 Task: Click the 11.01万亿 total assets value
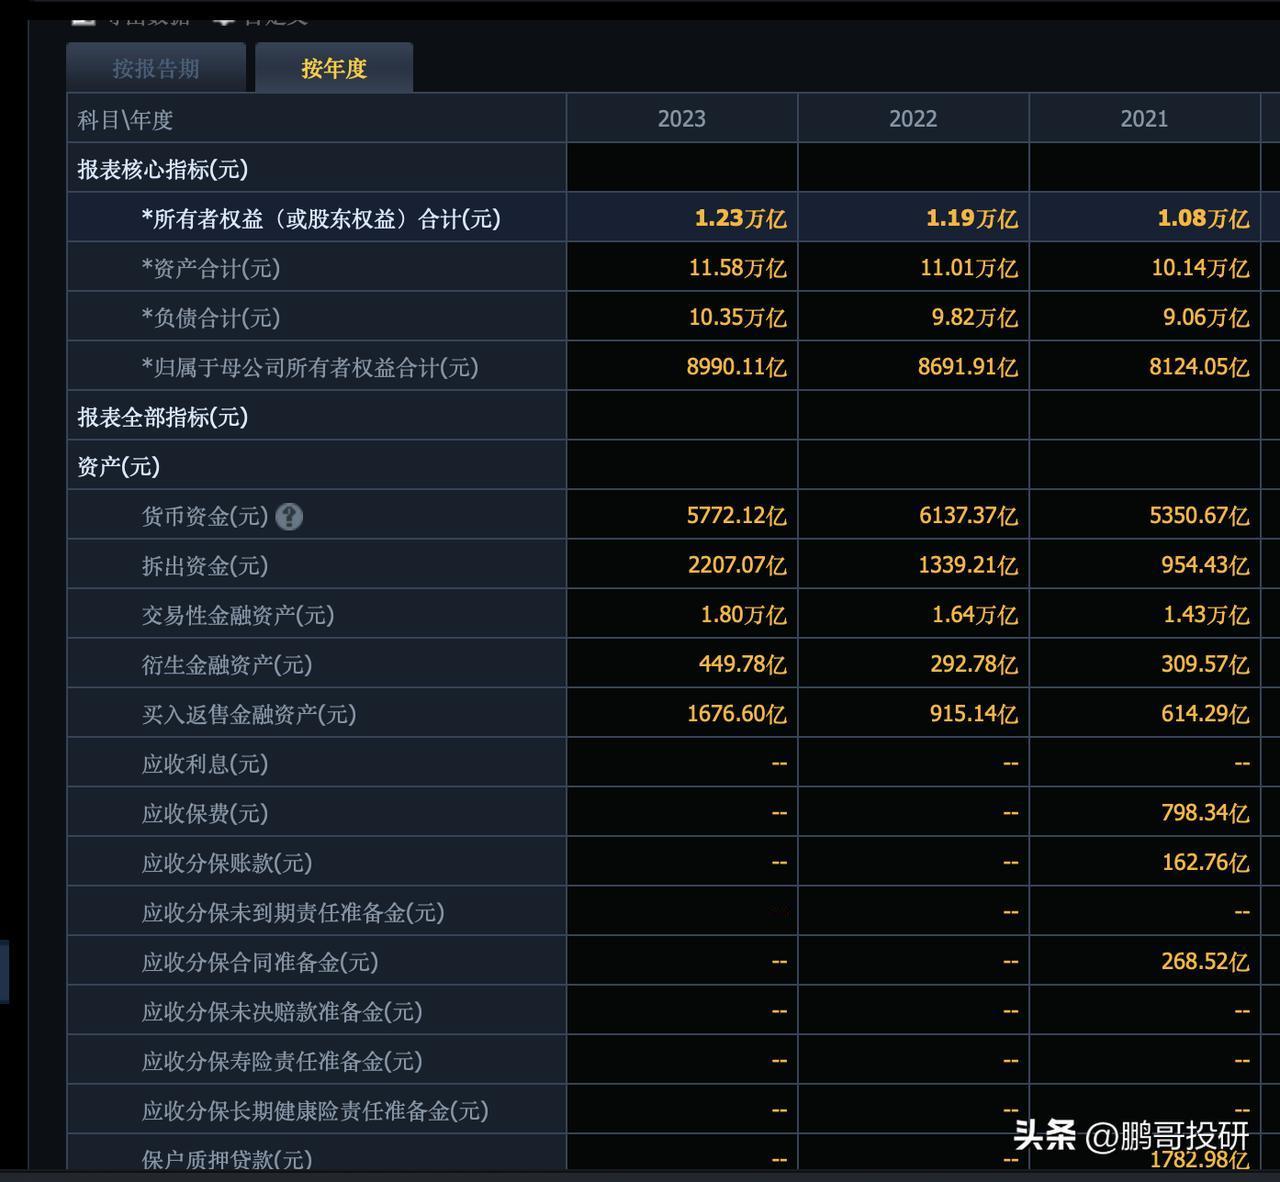[968, 268]
